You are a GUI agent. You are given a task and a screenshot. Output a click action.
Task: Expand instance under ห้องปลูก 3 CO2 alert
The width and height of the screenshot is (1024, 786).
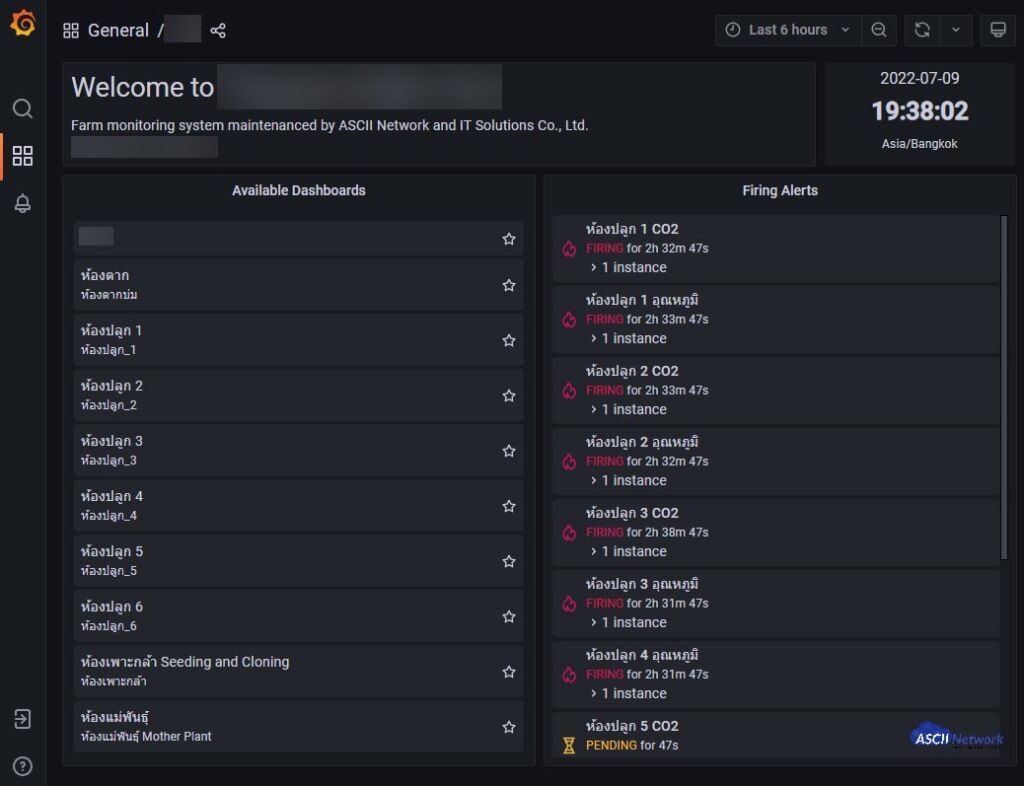click(x=629, y=551)
